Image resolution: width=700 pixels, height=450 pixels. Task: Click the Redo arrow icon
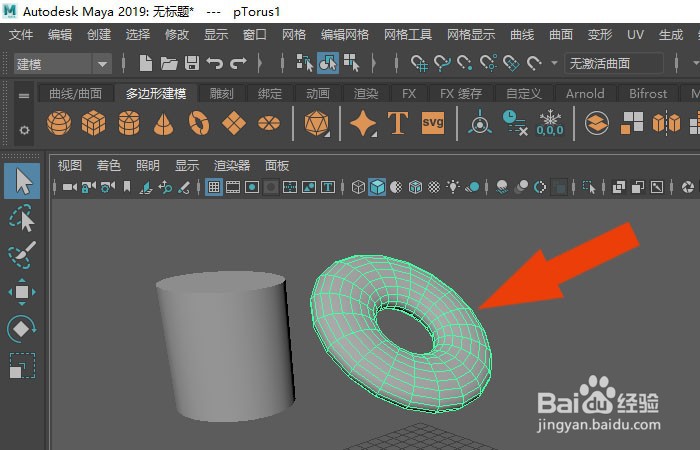click(238, 63)
